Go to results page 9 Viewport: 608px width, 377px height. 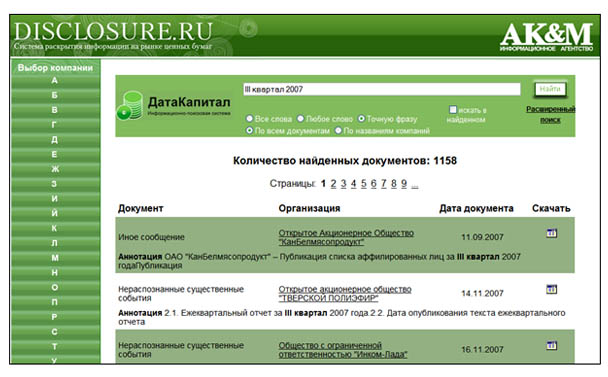point(404,183)
